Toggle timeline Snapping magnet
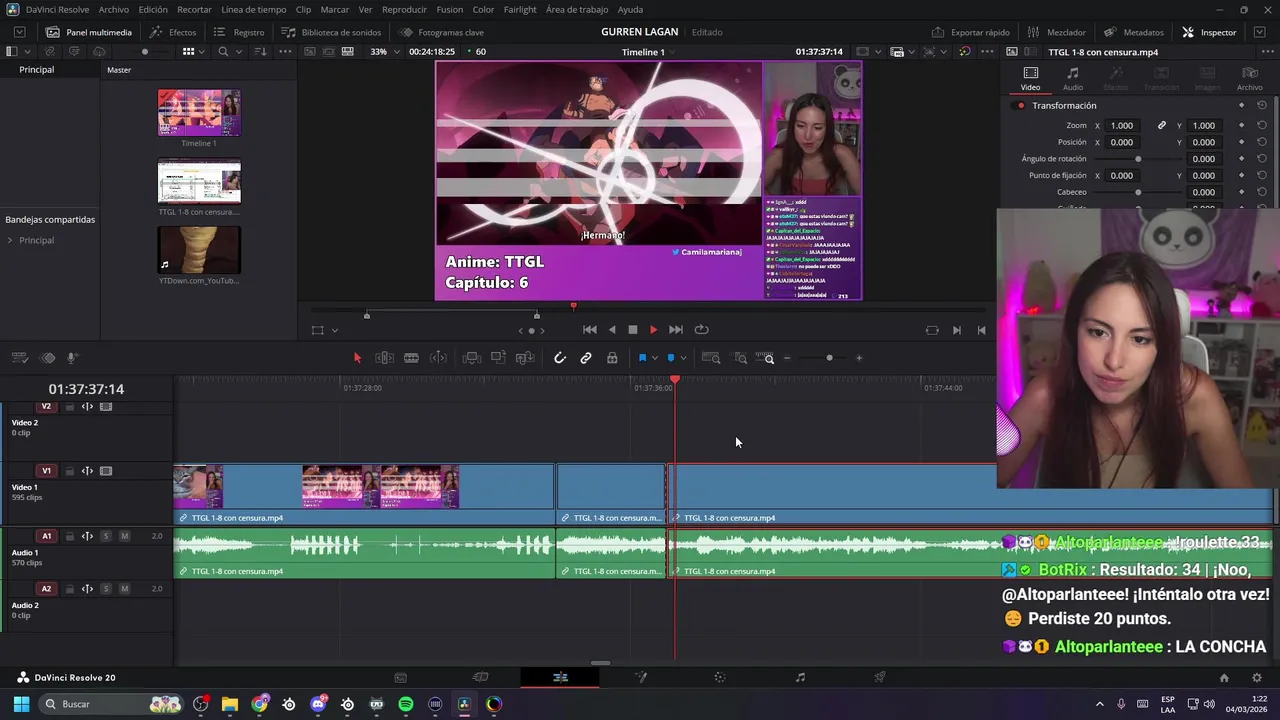The width and height of the screenshot is (1280, 720). point(560,358)
